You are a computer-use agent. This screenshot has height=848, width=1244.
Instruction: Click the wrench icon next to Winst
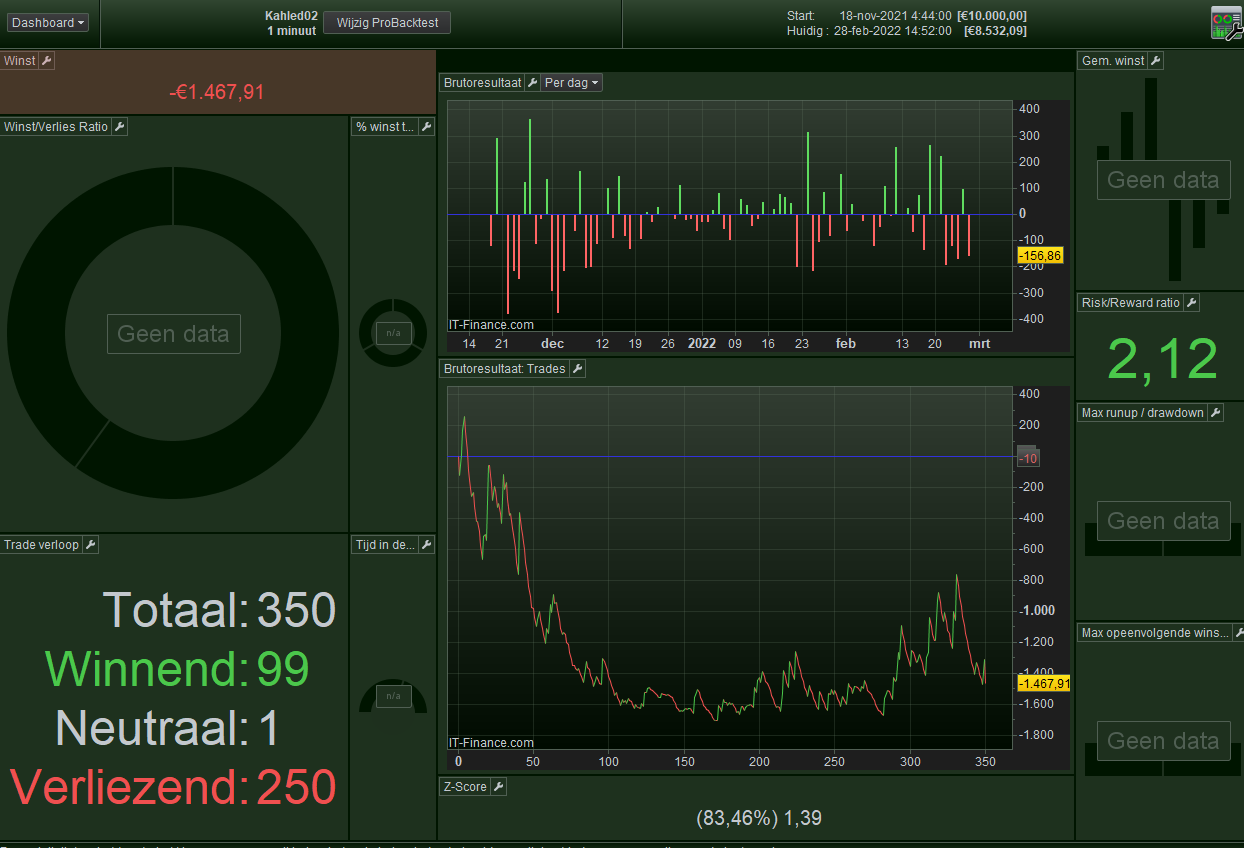[46, 61]
